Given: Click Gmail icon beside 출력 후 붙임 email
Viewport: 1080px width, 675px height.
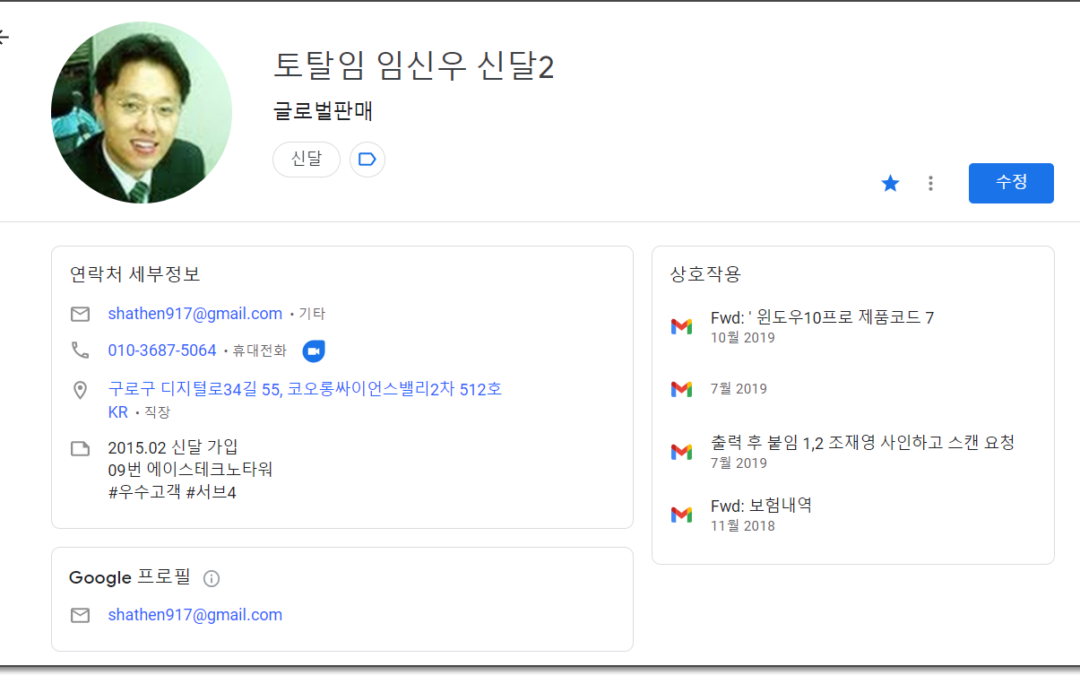Looking at the screenshot, I should pyautogui.click(x=681, y=452).
